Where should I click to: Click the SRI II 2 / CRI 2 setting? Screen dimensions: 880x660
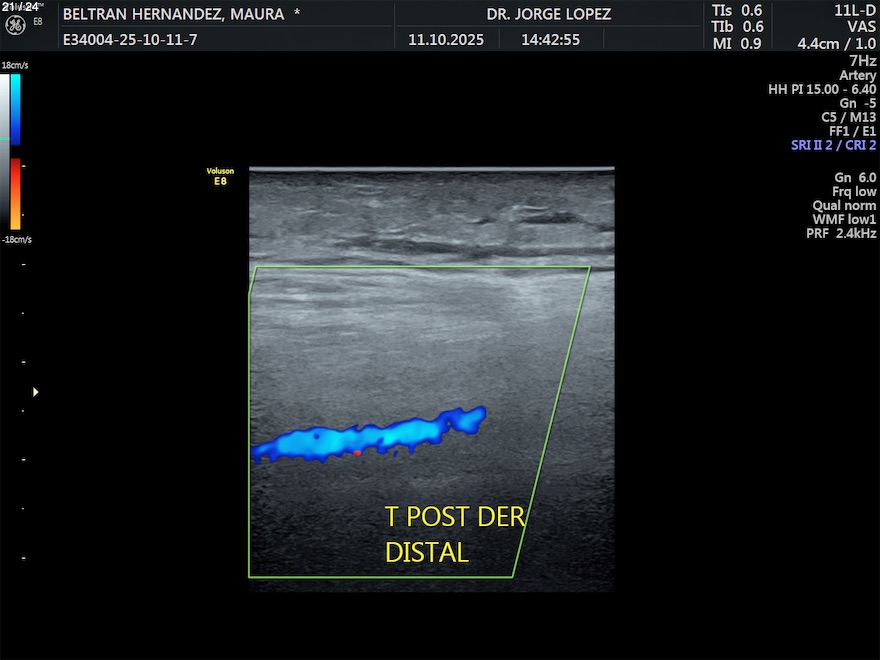(x=833, y=145)
